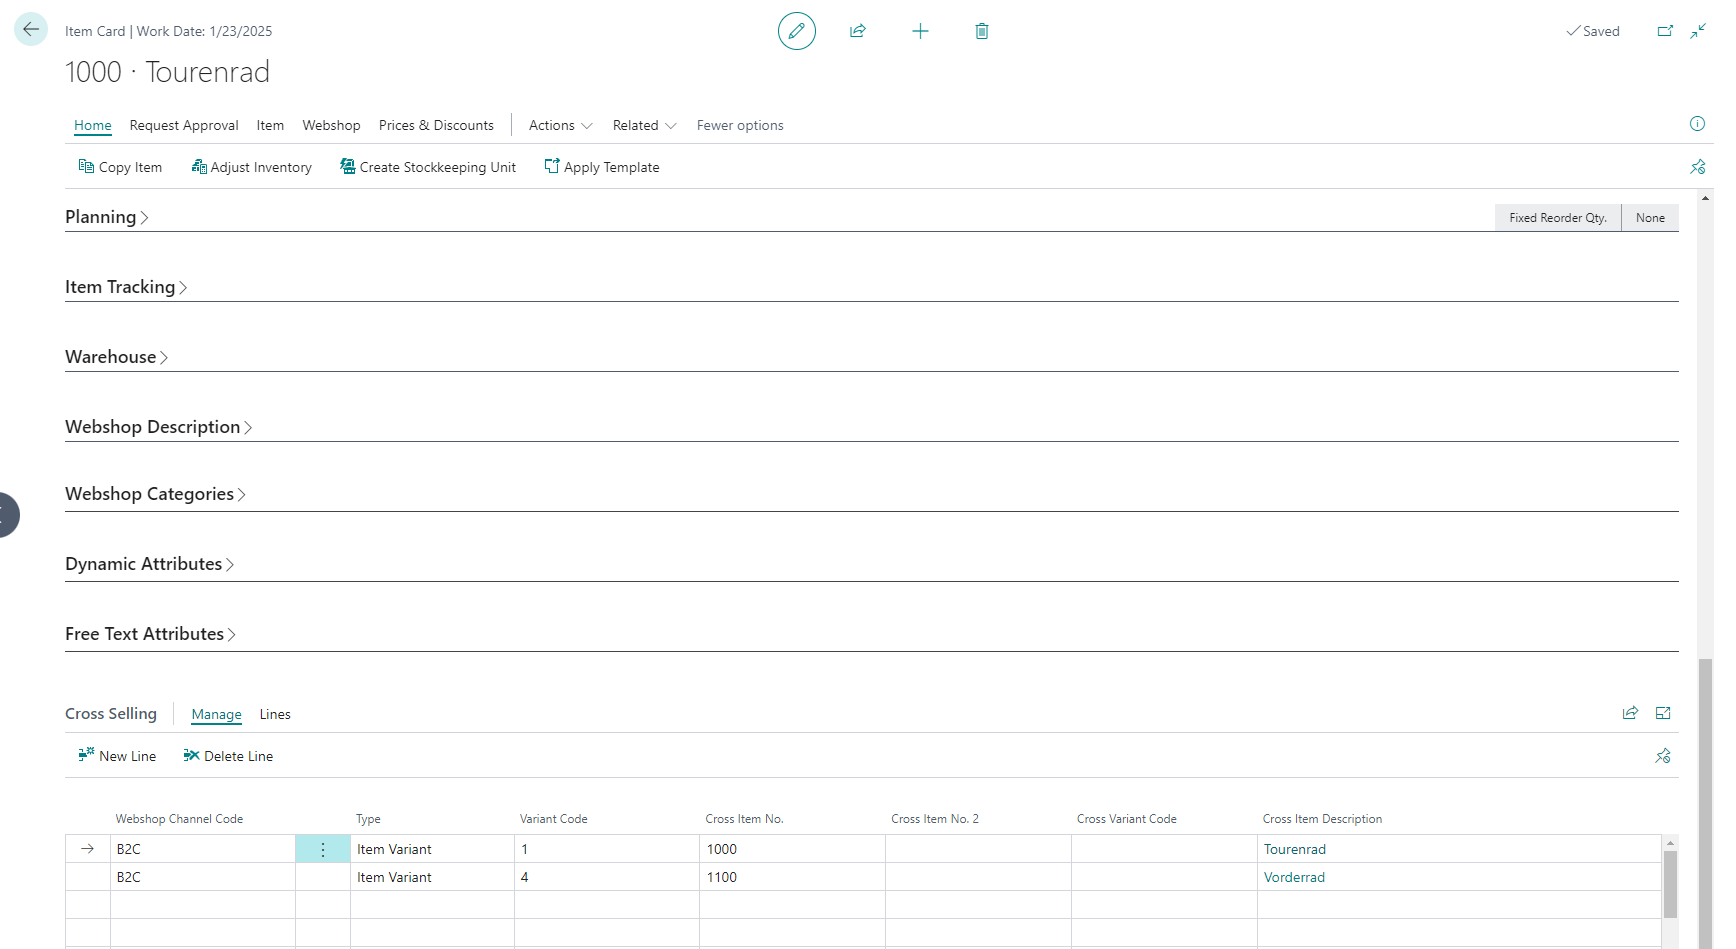Select Cross Item No. cell 1000
Image resolution: width=1736 pixels, height=949 pixels.
(792, 849)
